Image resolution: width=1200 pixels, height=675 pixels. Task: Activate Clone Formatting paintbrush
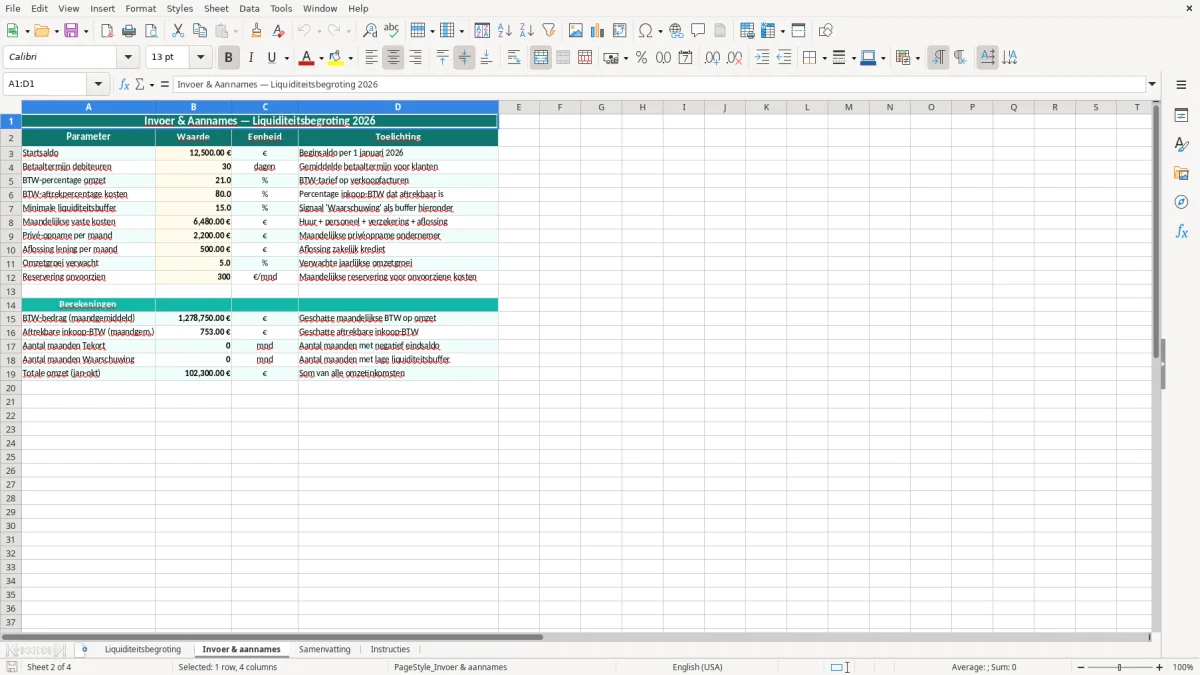tap(257, 31)
